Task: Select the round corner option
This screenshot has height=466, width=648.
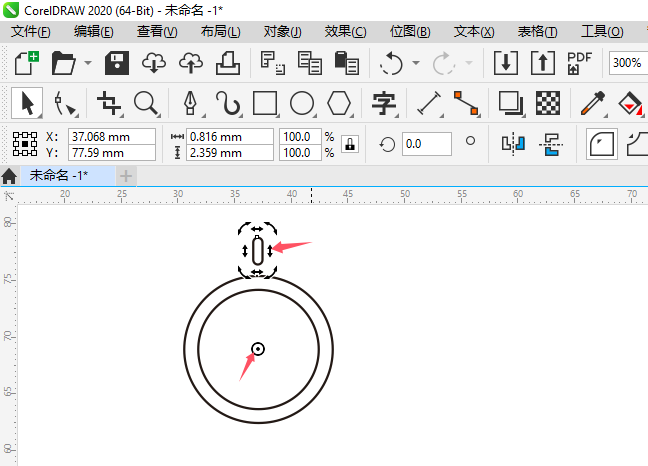Action: [x=602, y=144]
